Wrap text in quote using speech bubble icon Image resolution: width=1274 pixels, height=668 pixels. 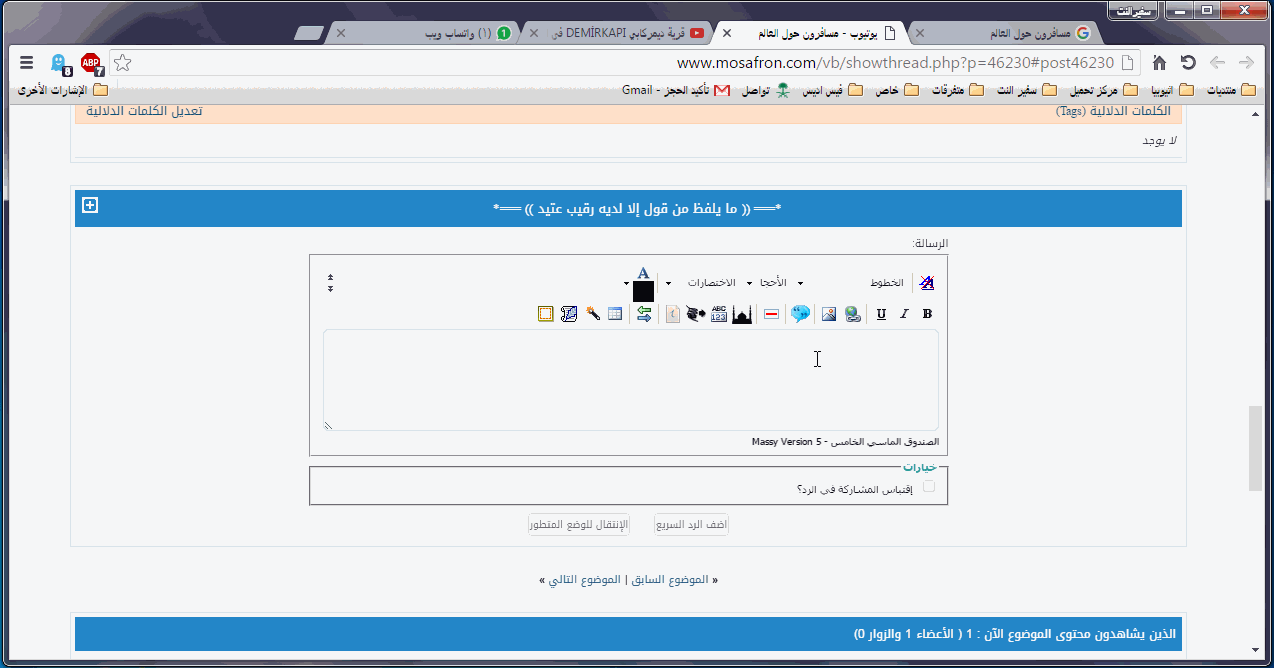(800, 314)
